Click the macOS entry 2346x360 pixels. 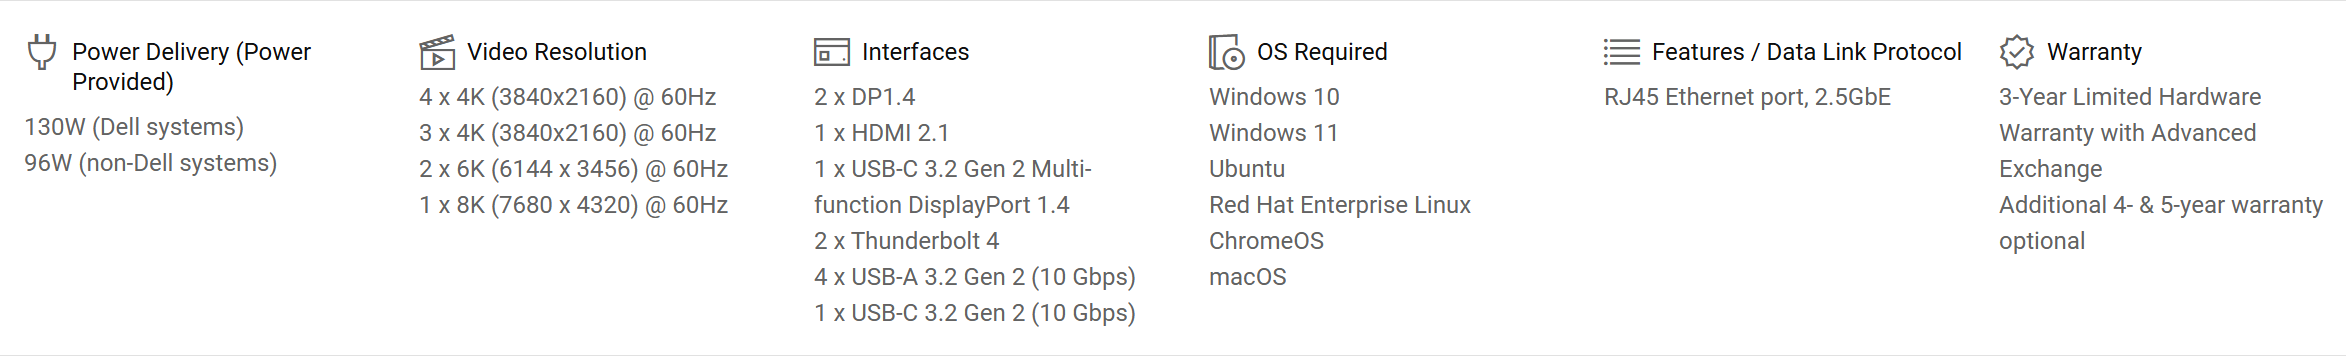(1247, 277)
